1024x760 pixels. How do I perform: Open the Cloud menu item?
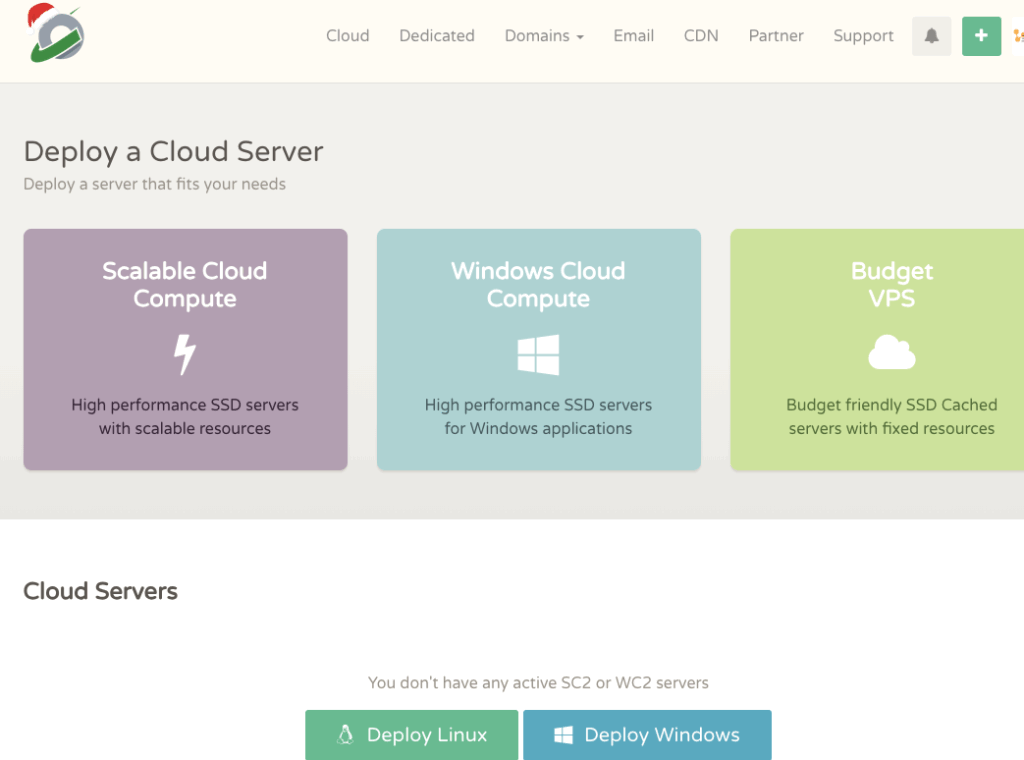(347, 36)
